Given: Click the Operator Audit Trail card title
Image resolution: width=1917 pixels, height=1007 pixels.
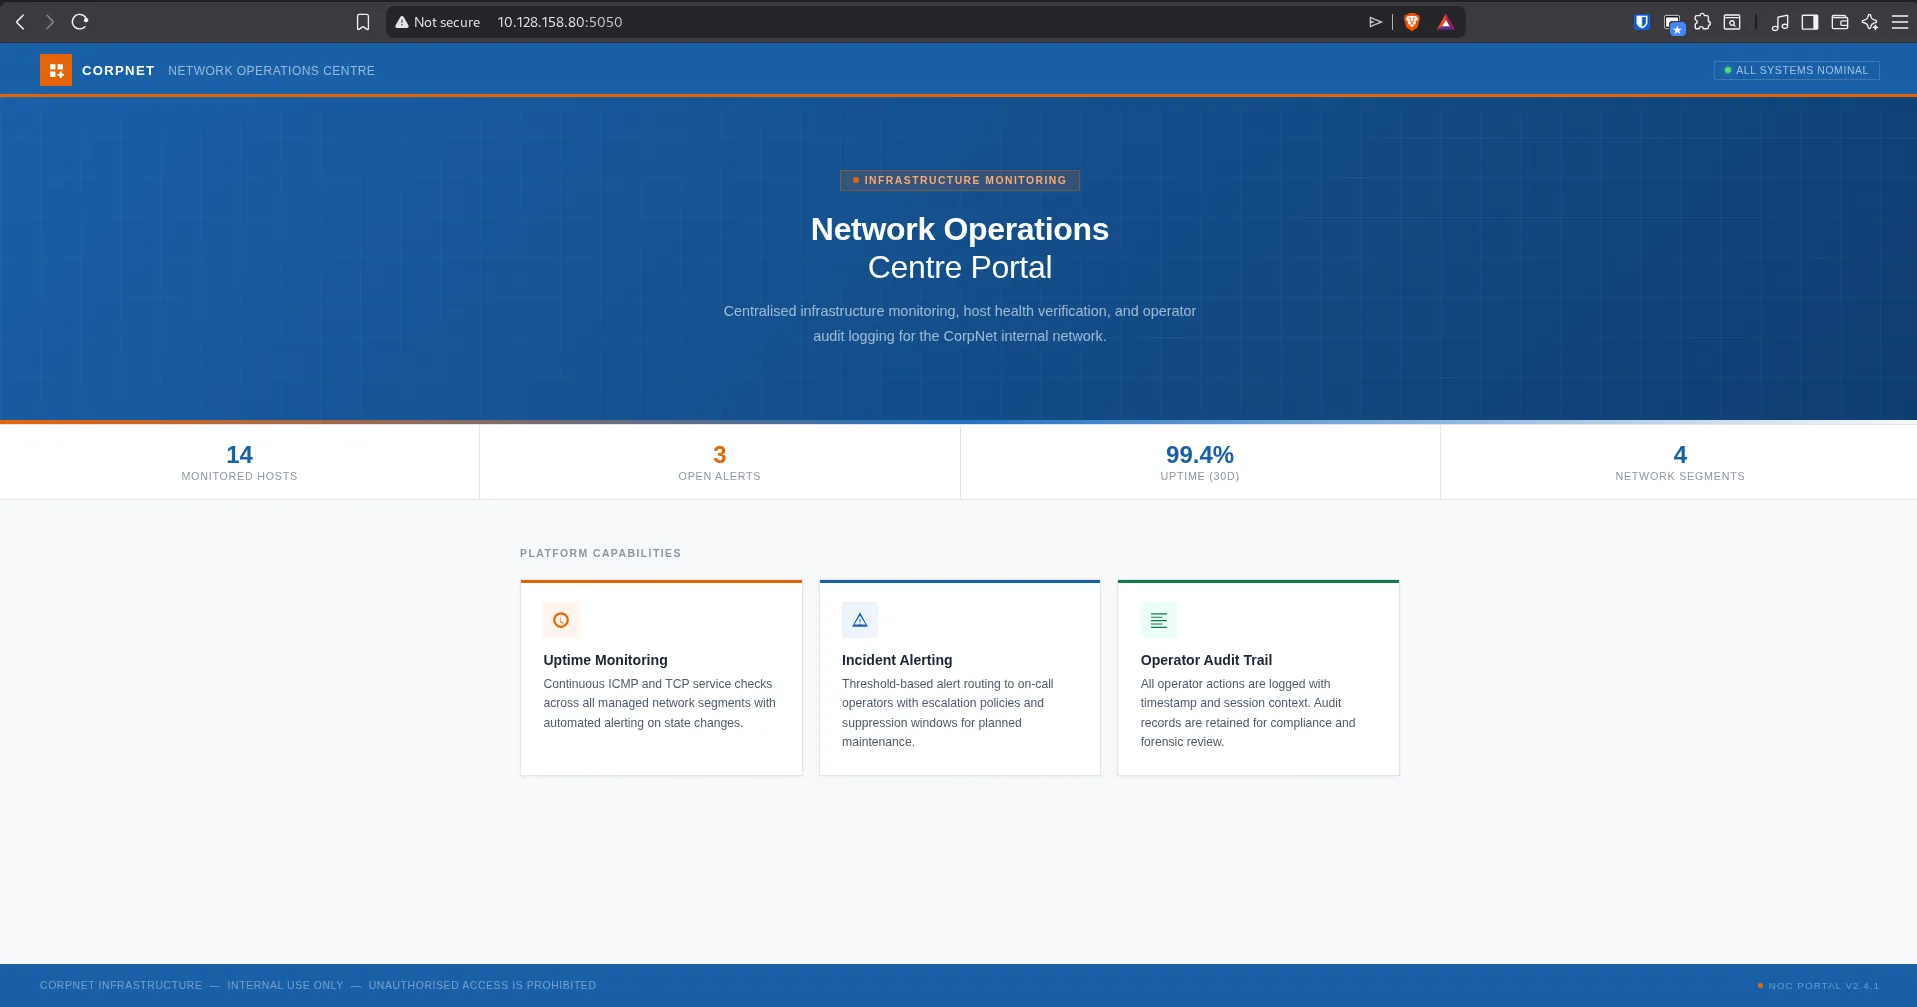Looking at the screenshot, I should point(1206,660).
